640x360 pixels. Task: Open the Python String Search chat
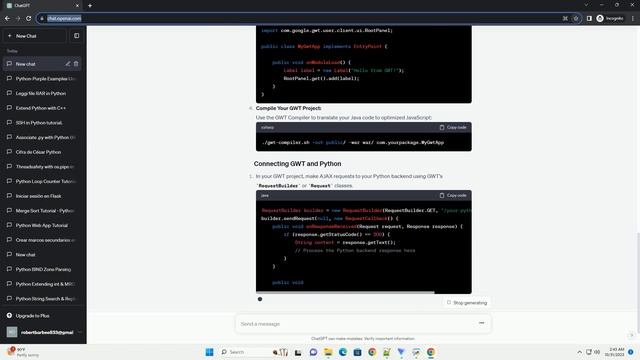tap(42, 299)
